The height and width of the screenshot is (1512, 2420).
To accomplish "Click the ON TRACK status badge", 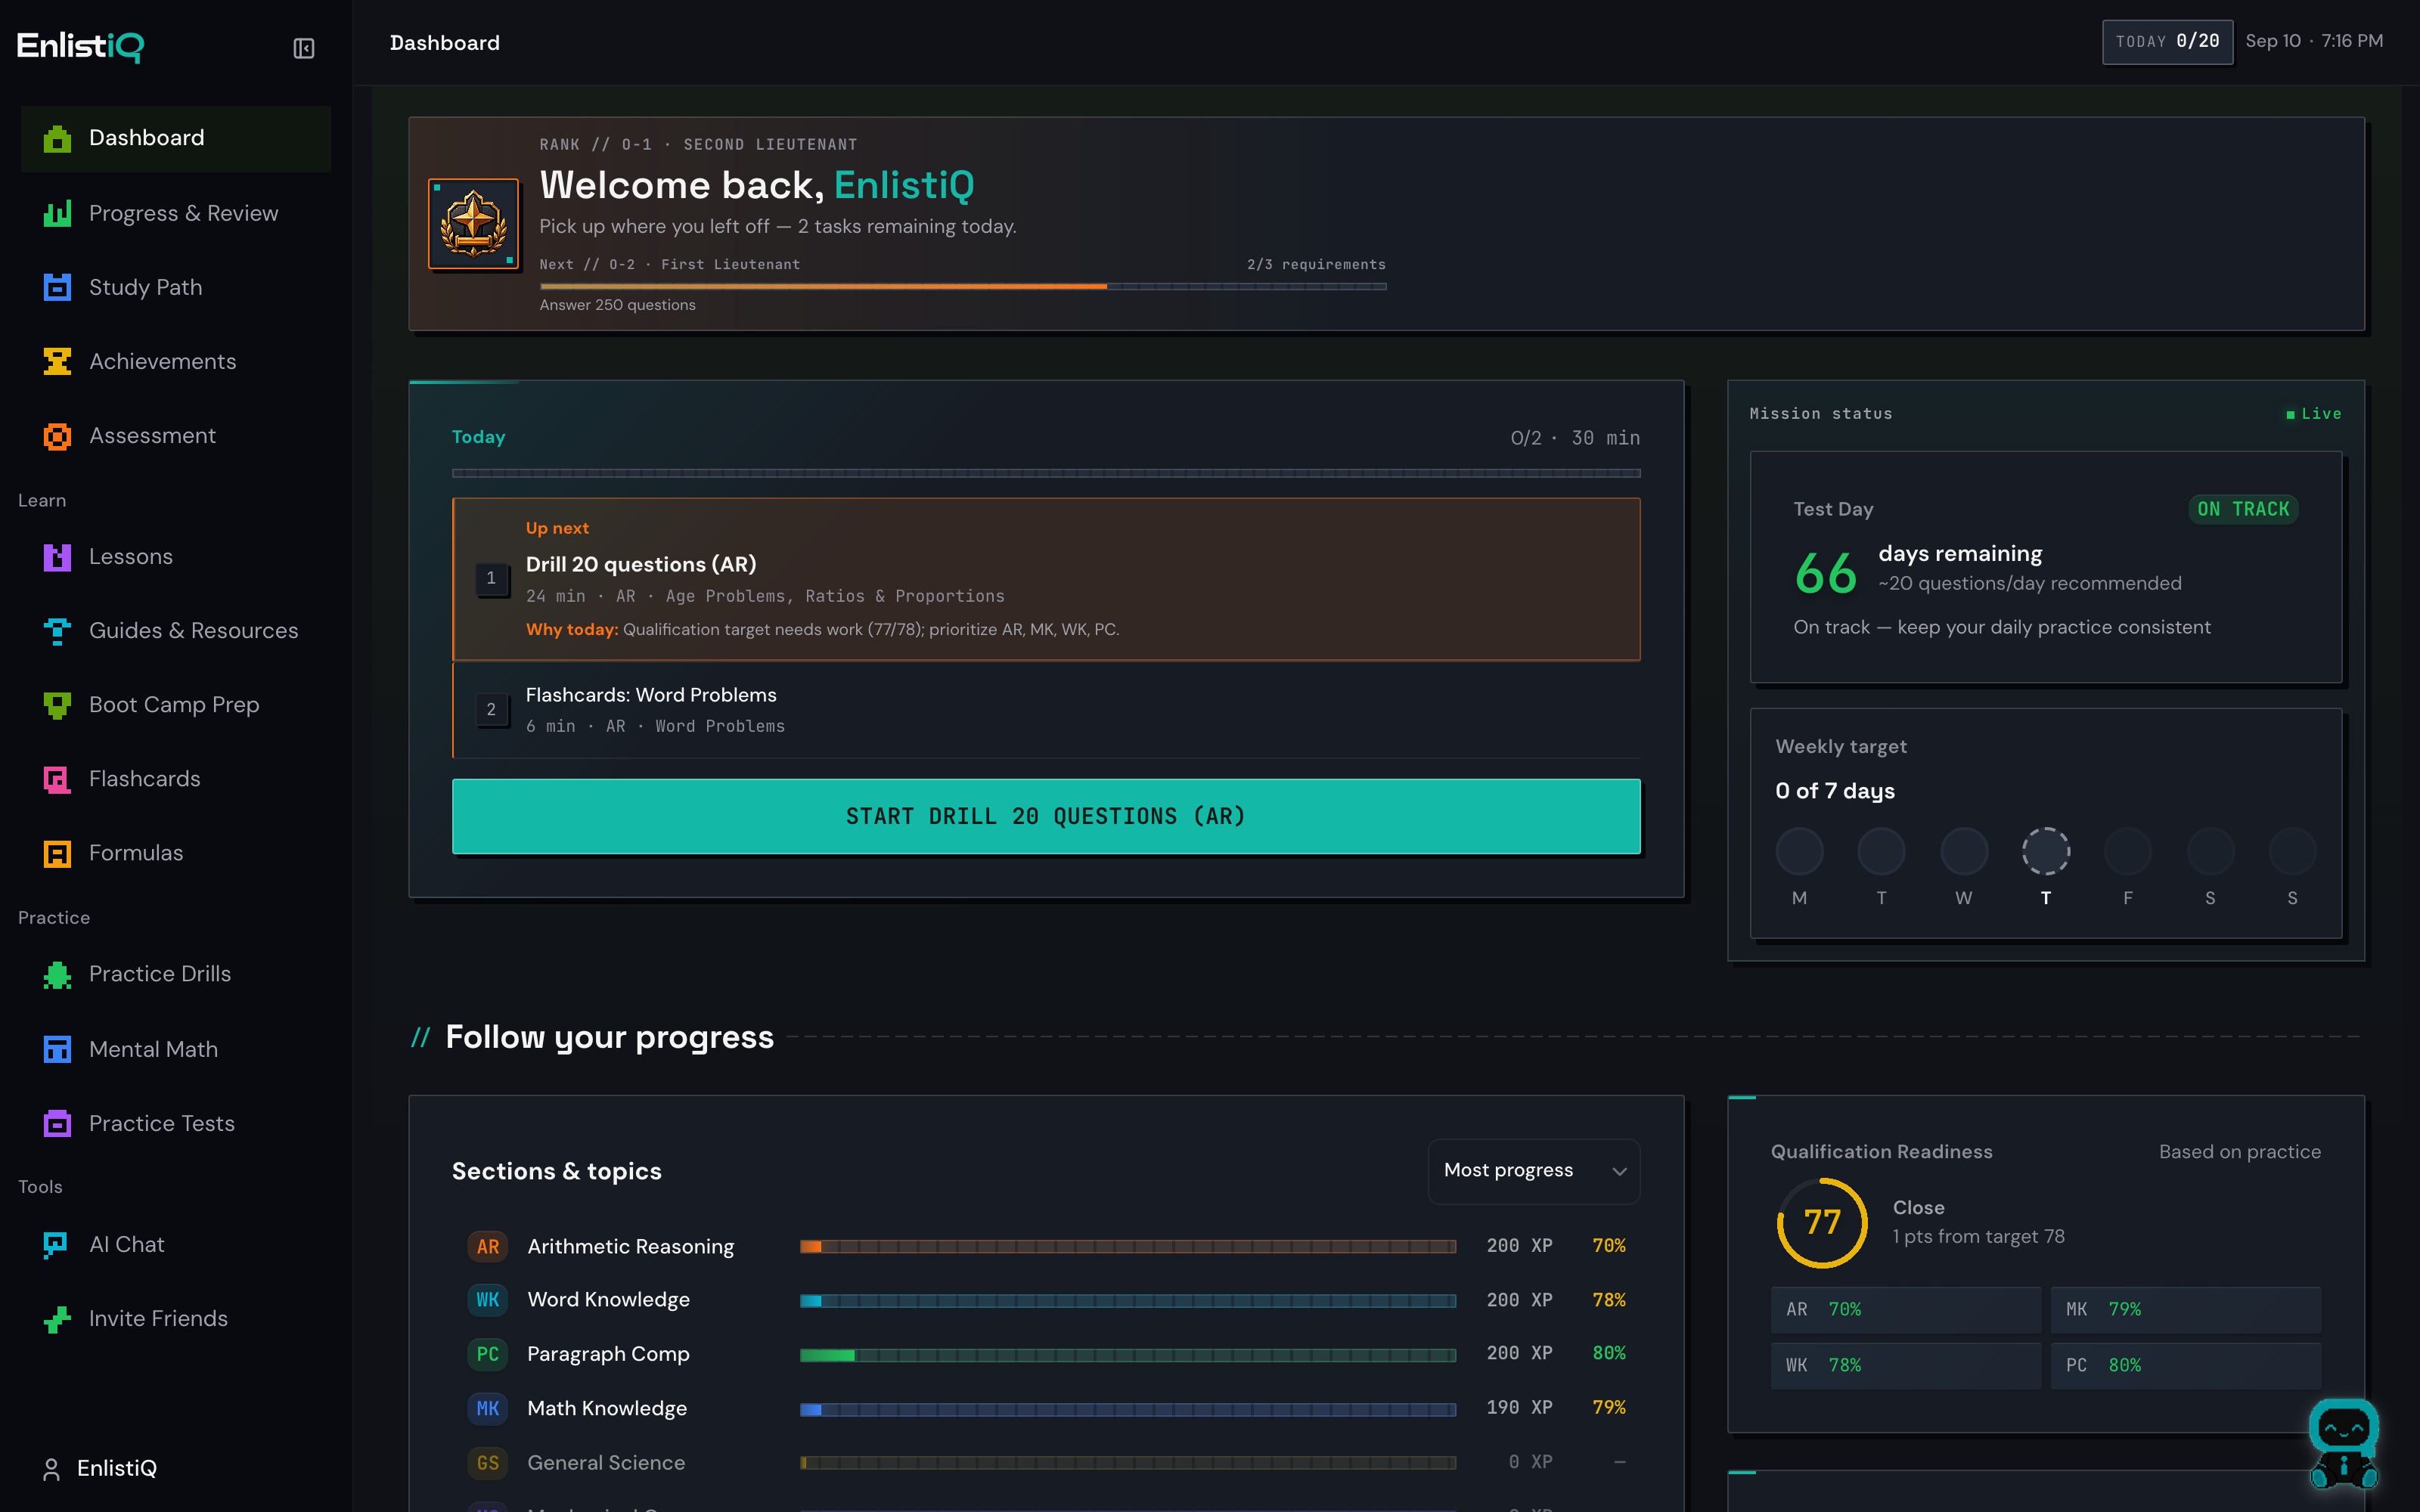I will (x=2243, y=509).
